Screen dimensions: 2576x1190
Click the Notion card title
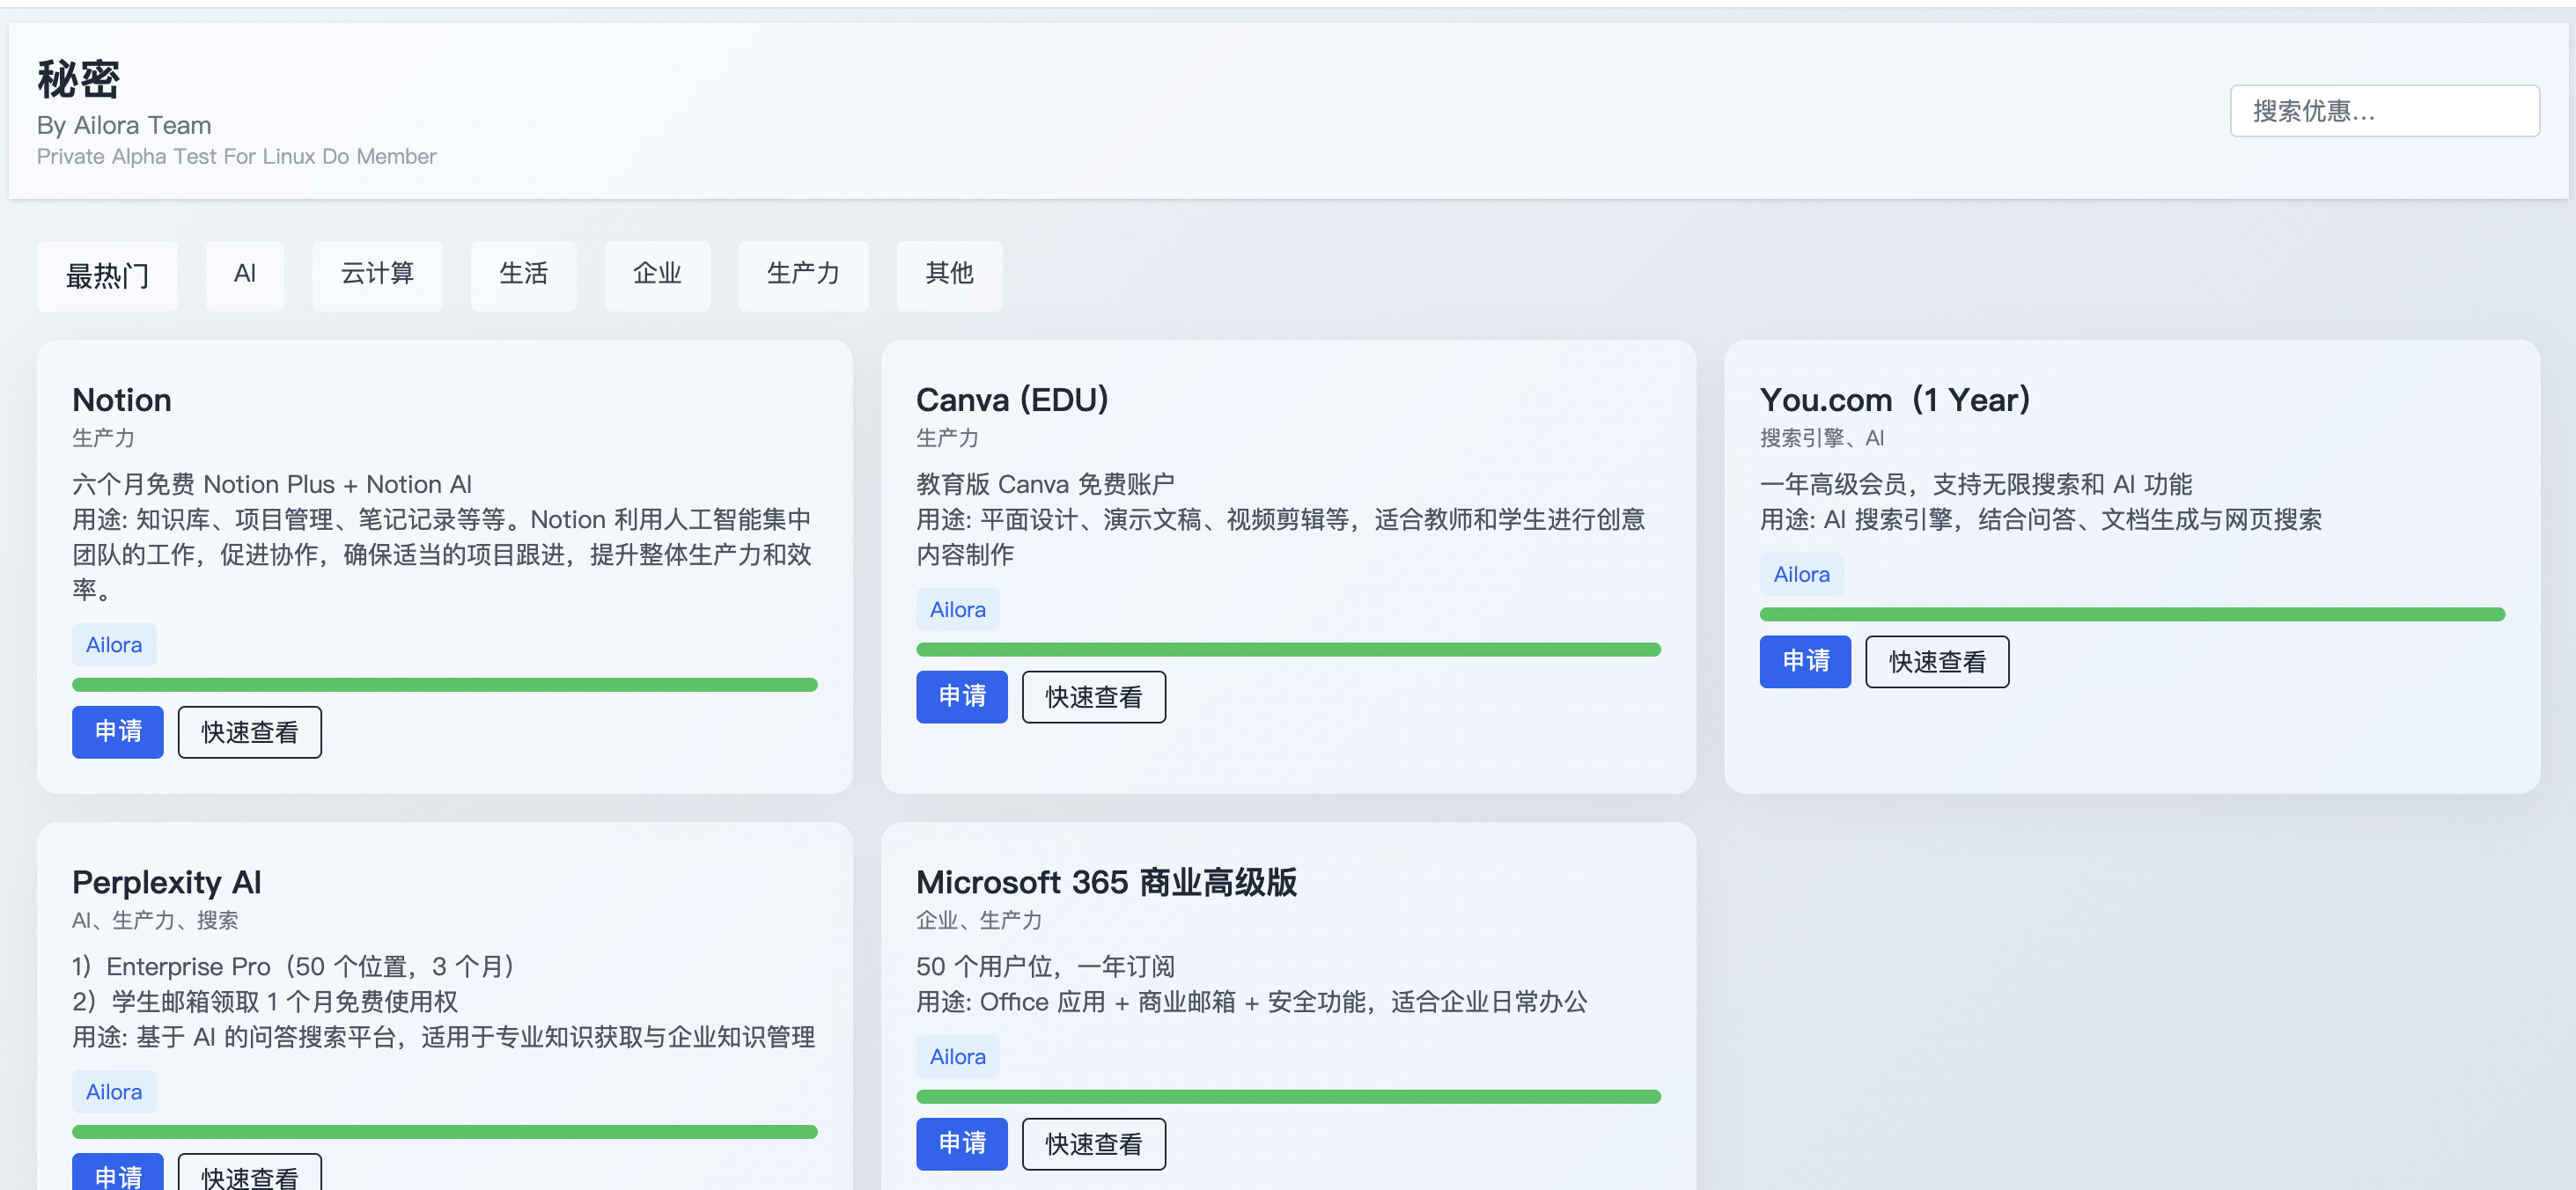[122, 400]
